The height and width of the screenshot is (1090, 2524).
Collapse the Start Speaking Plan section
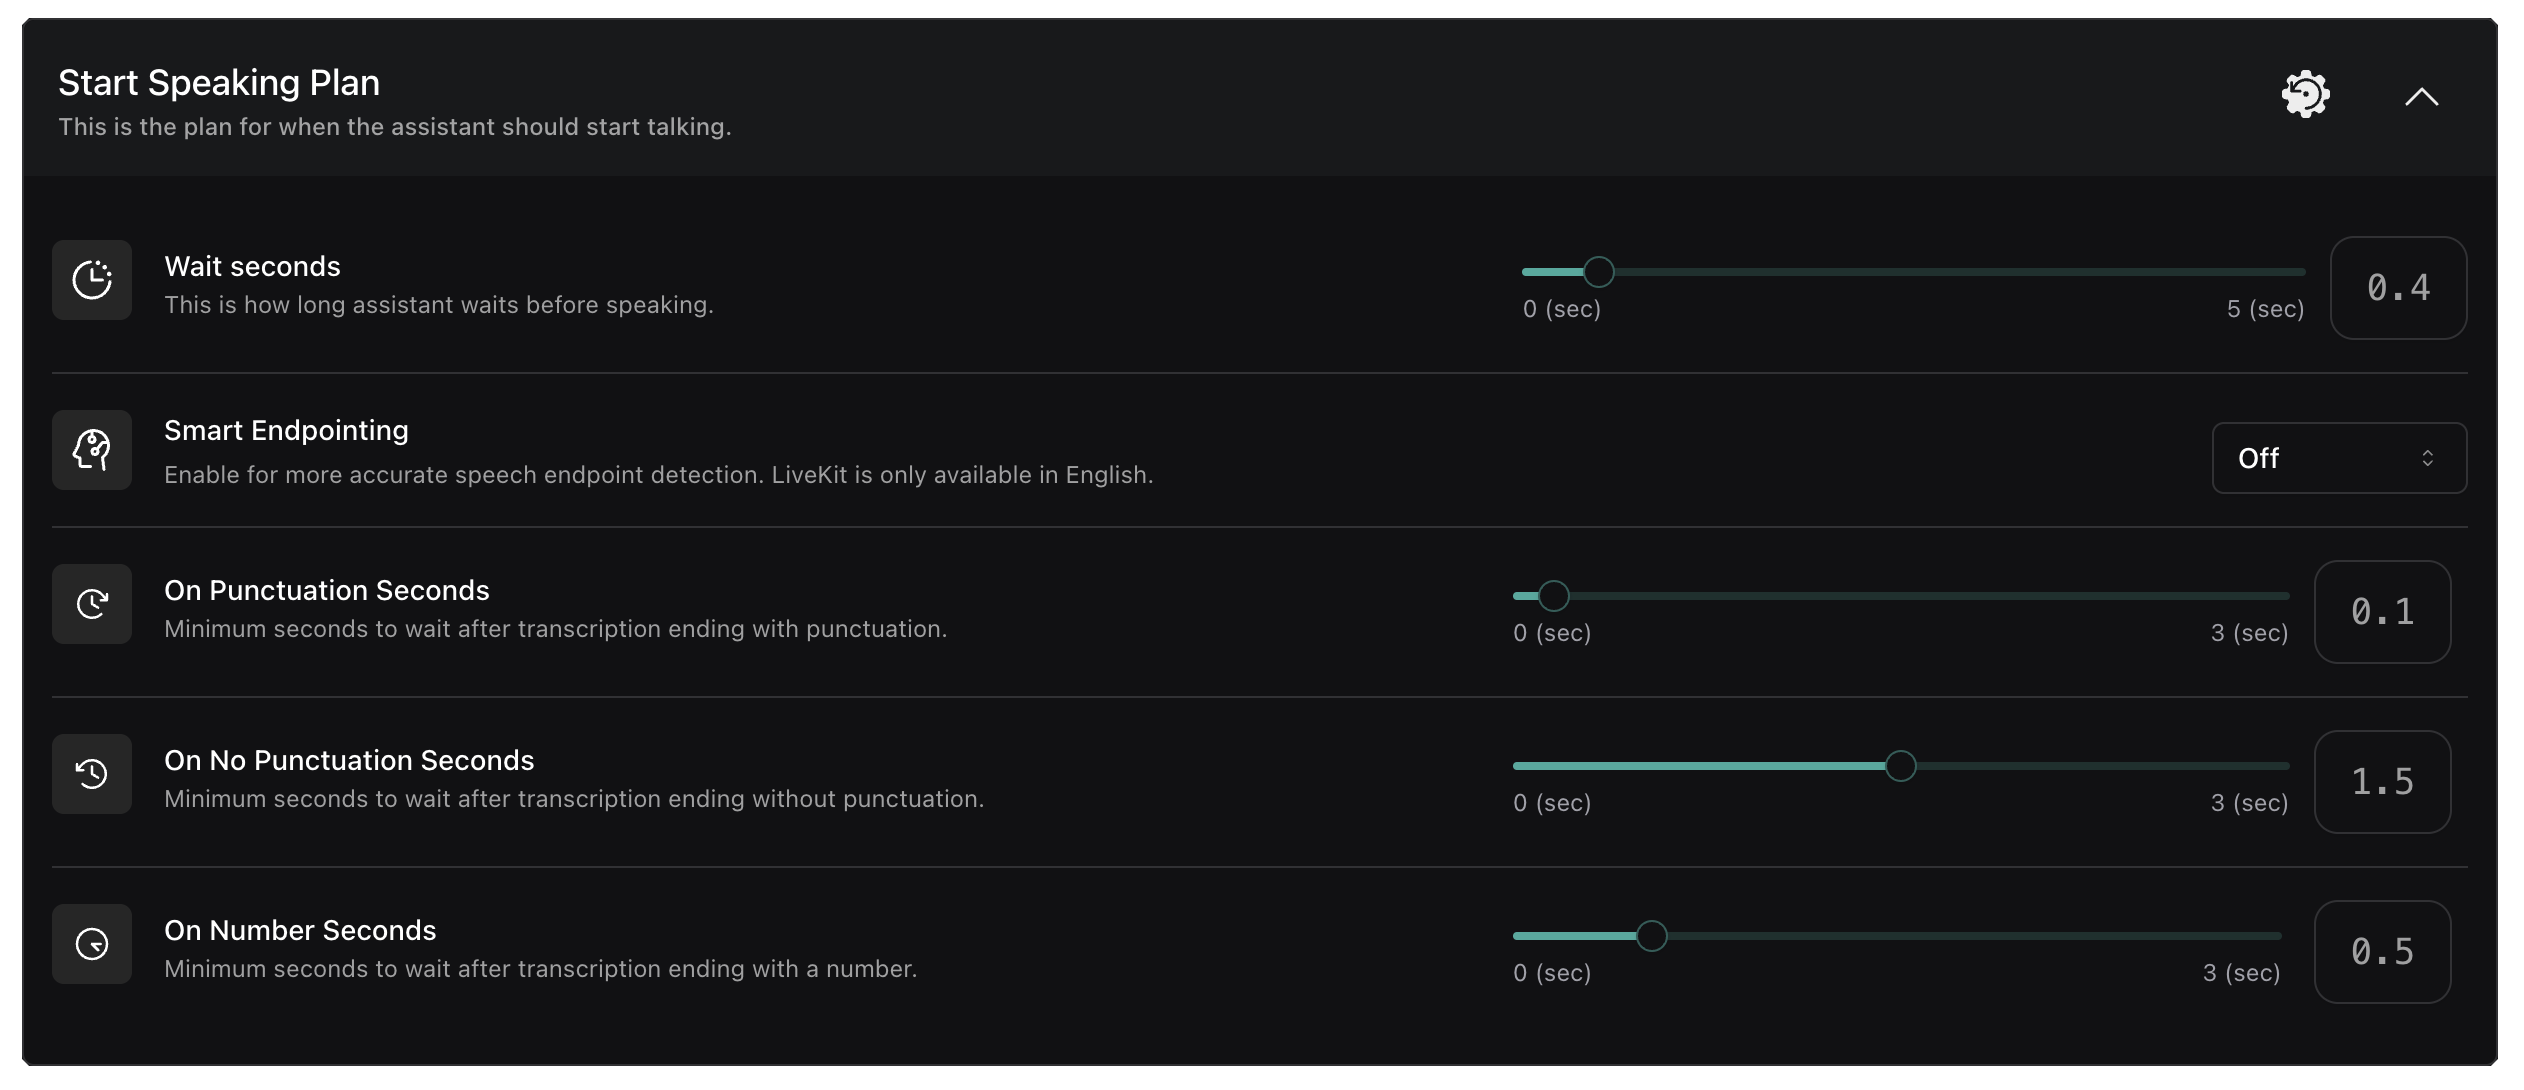pyautogui.click(x=2421, y=97)
